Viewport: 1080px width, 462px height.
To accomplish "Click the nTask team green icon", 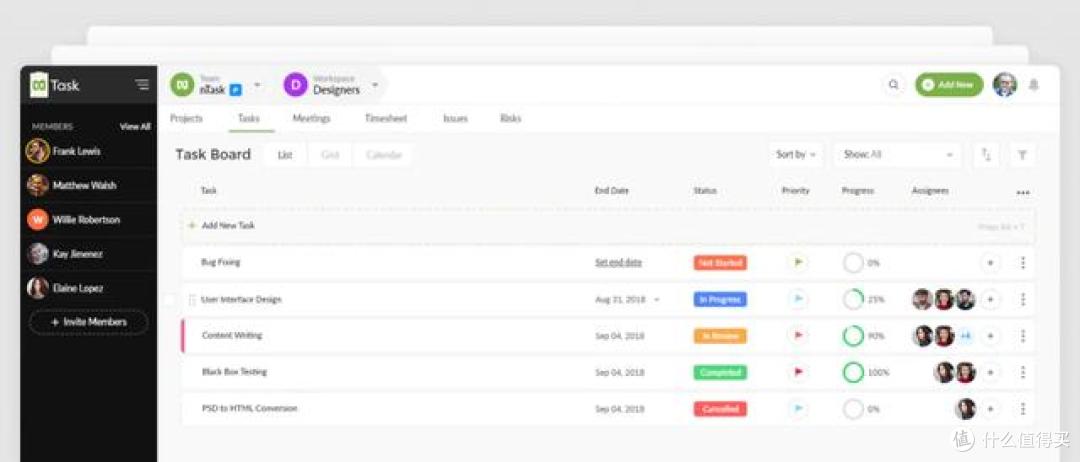I will pos(183,85).
